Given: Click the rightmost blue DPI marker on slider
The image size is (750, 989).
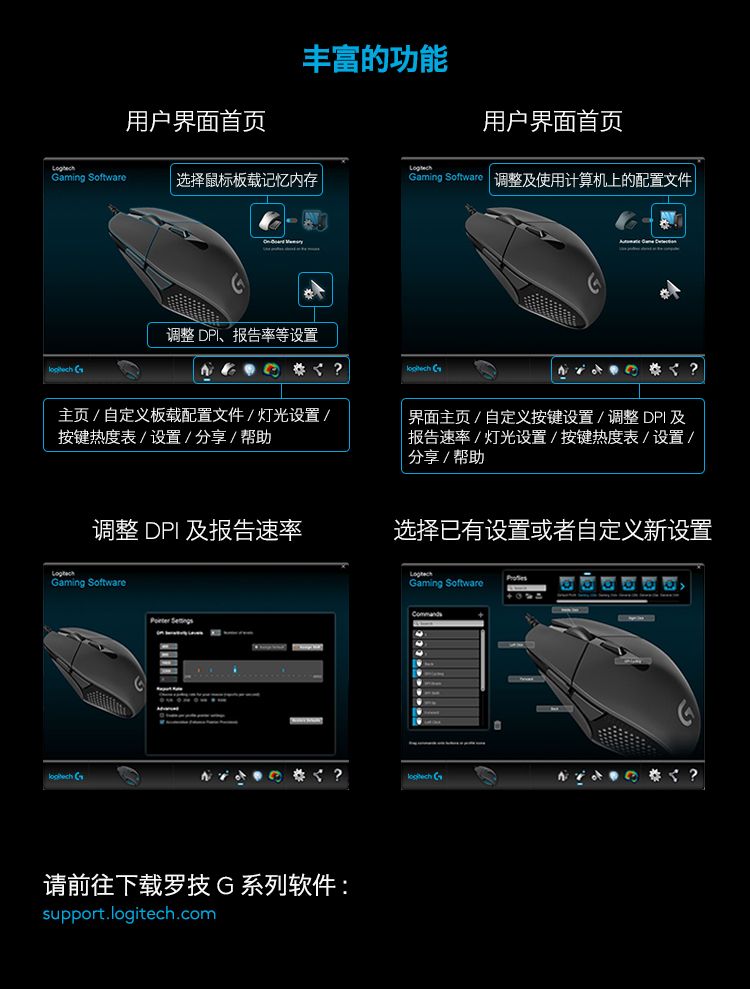Looking at the screenshot, I should [x=283, y=670].
